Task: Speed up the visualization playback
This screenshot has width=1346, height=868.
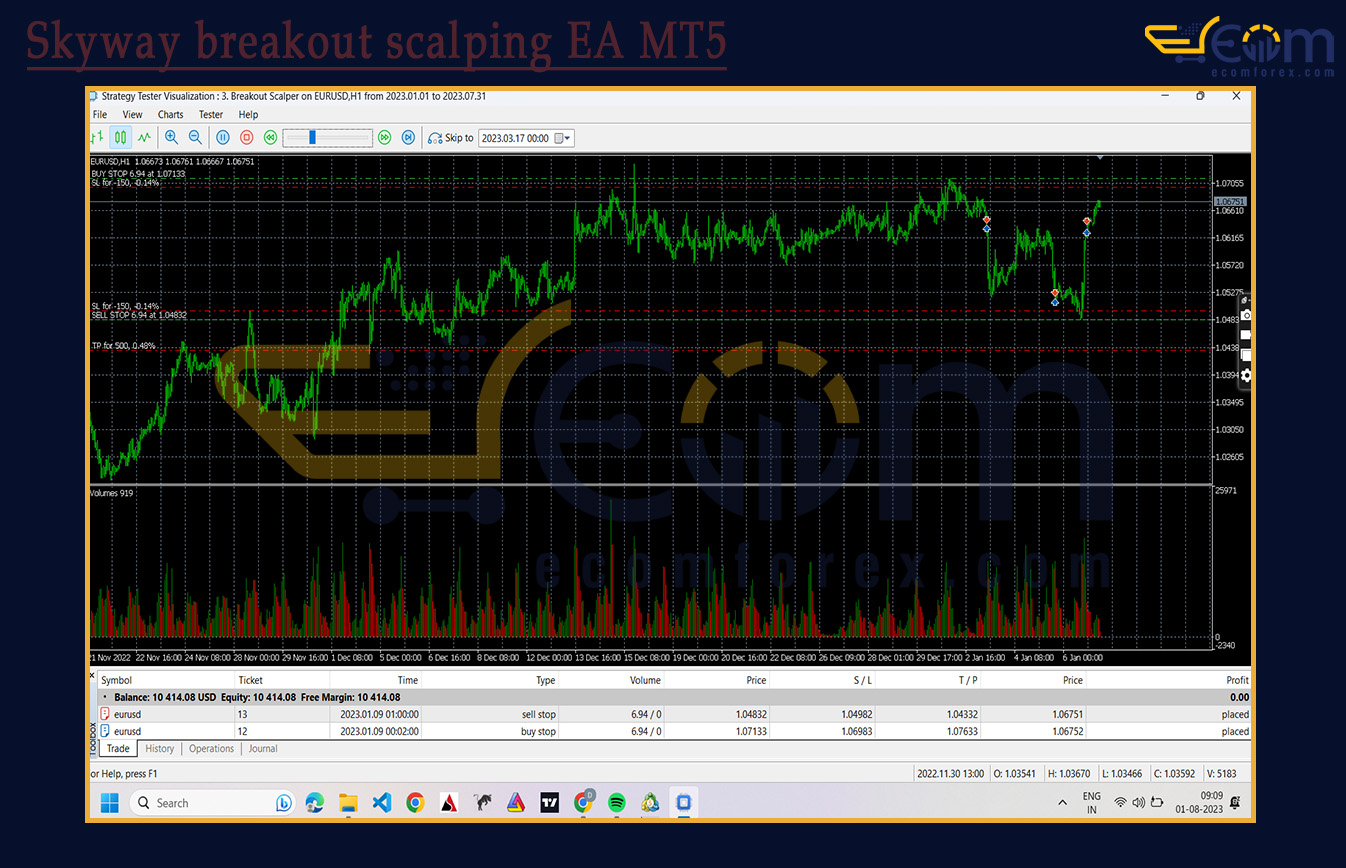Action: point(384,138)
